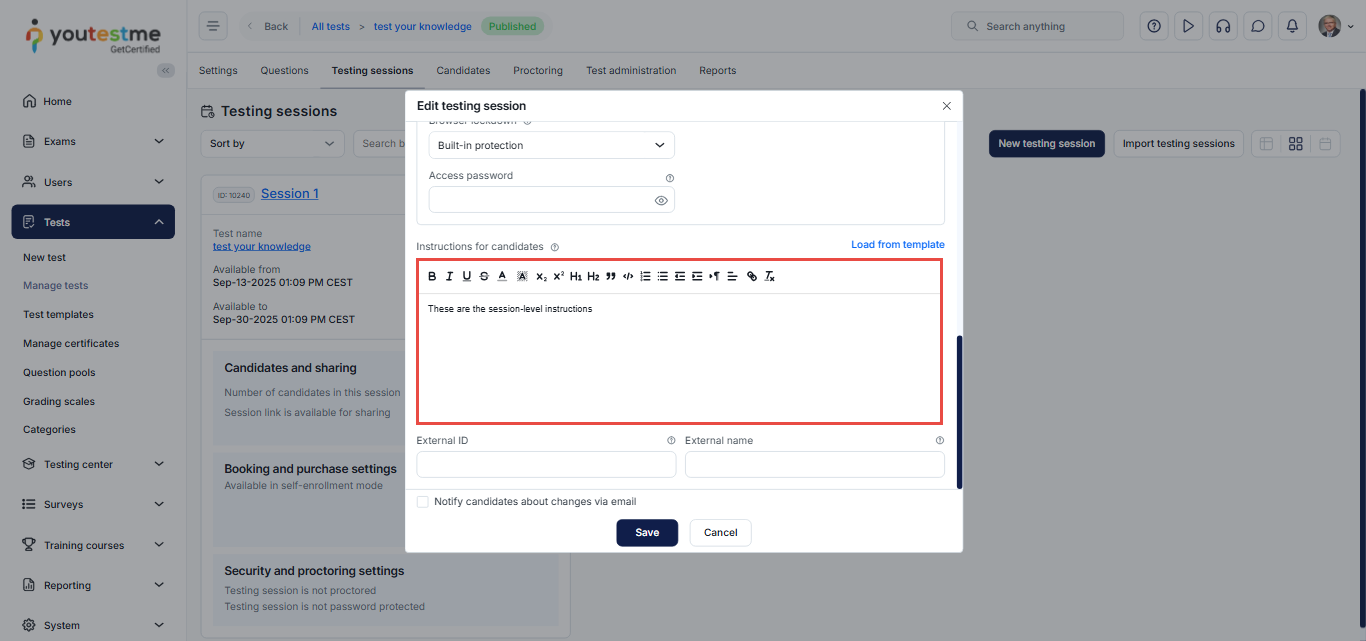Click the strikethrough formatting icon
This screenshot has width=1366, height=641.
coord(484,276)
